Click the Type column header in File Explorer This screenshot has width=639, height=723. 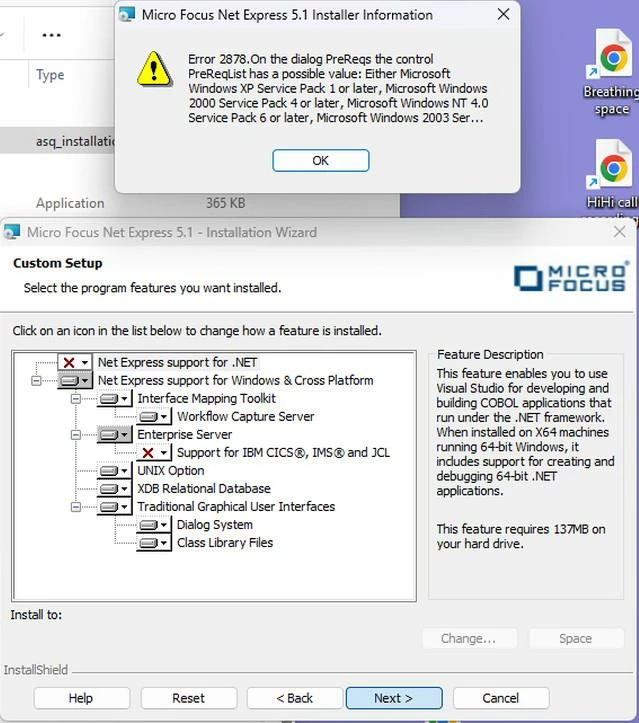pos(50,75)
